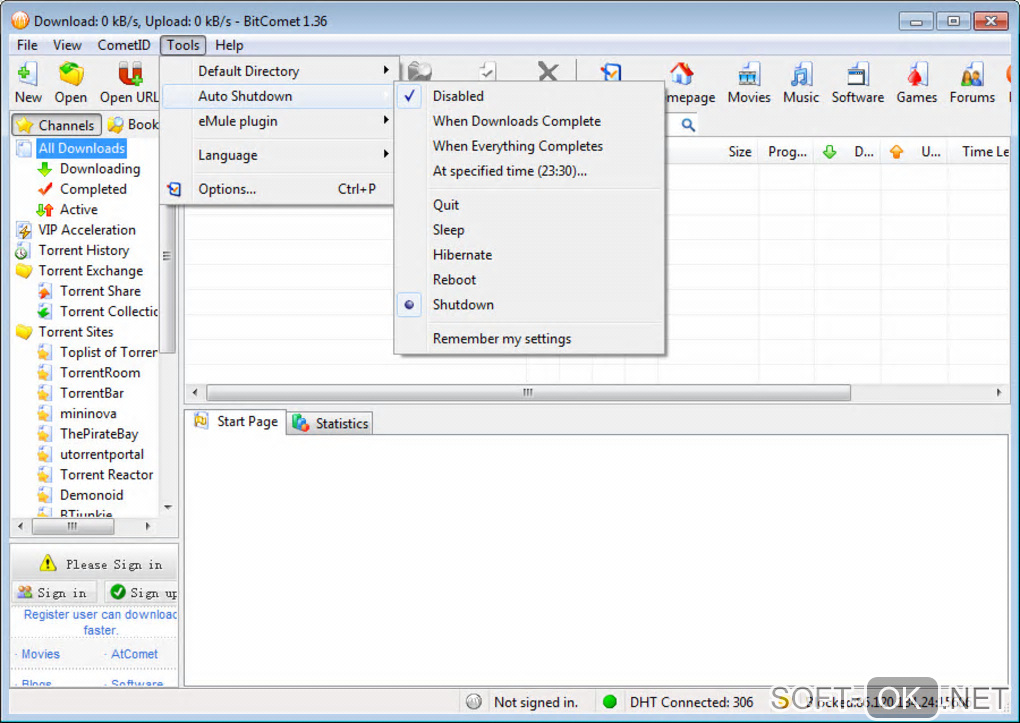The height and width of the screenshot is (723, 1020).
Task: Click the Sign in button
Action: click(x=54, y=592)
